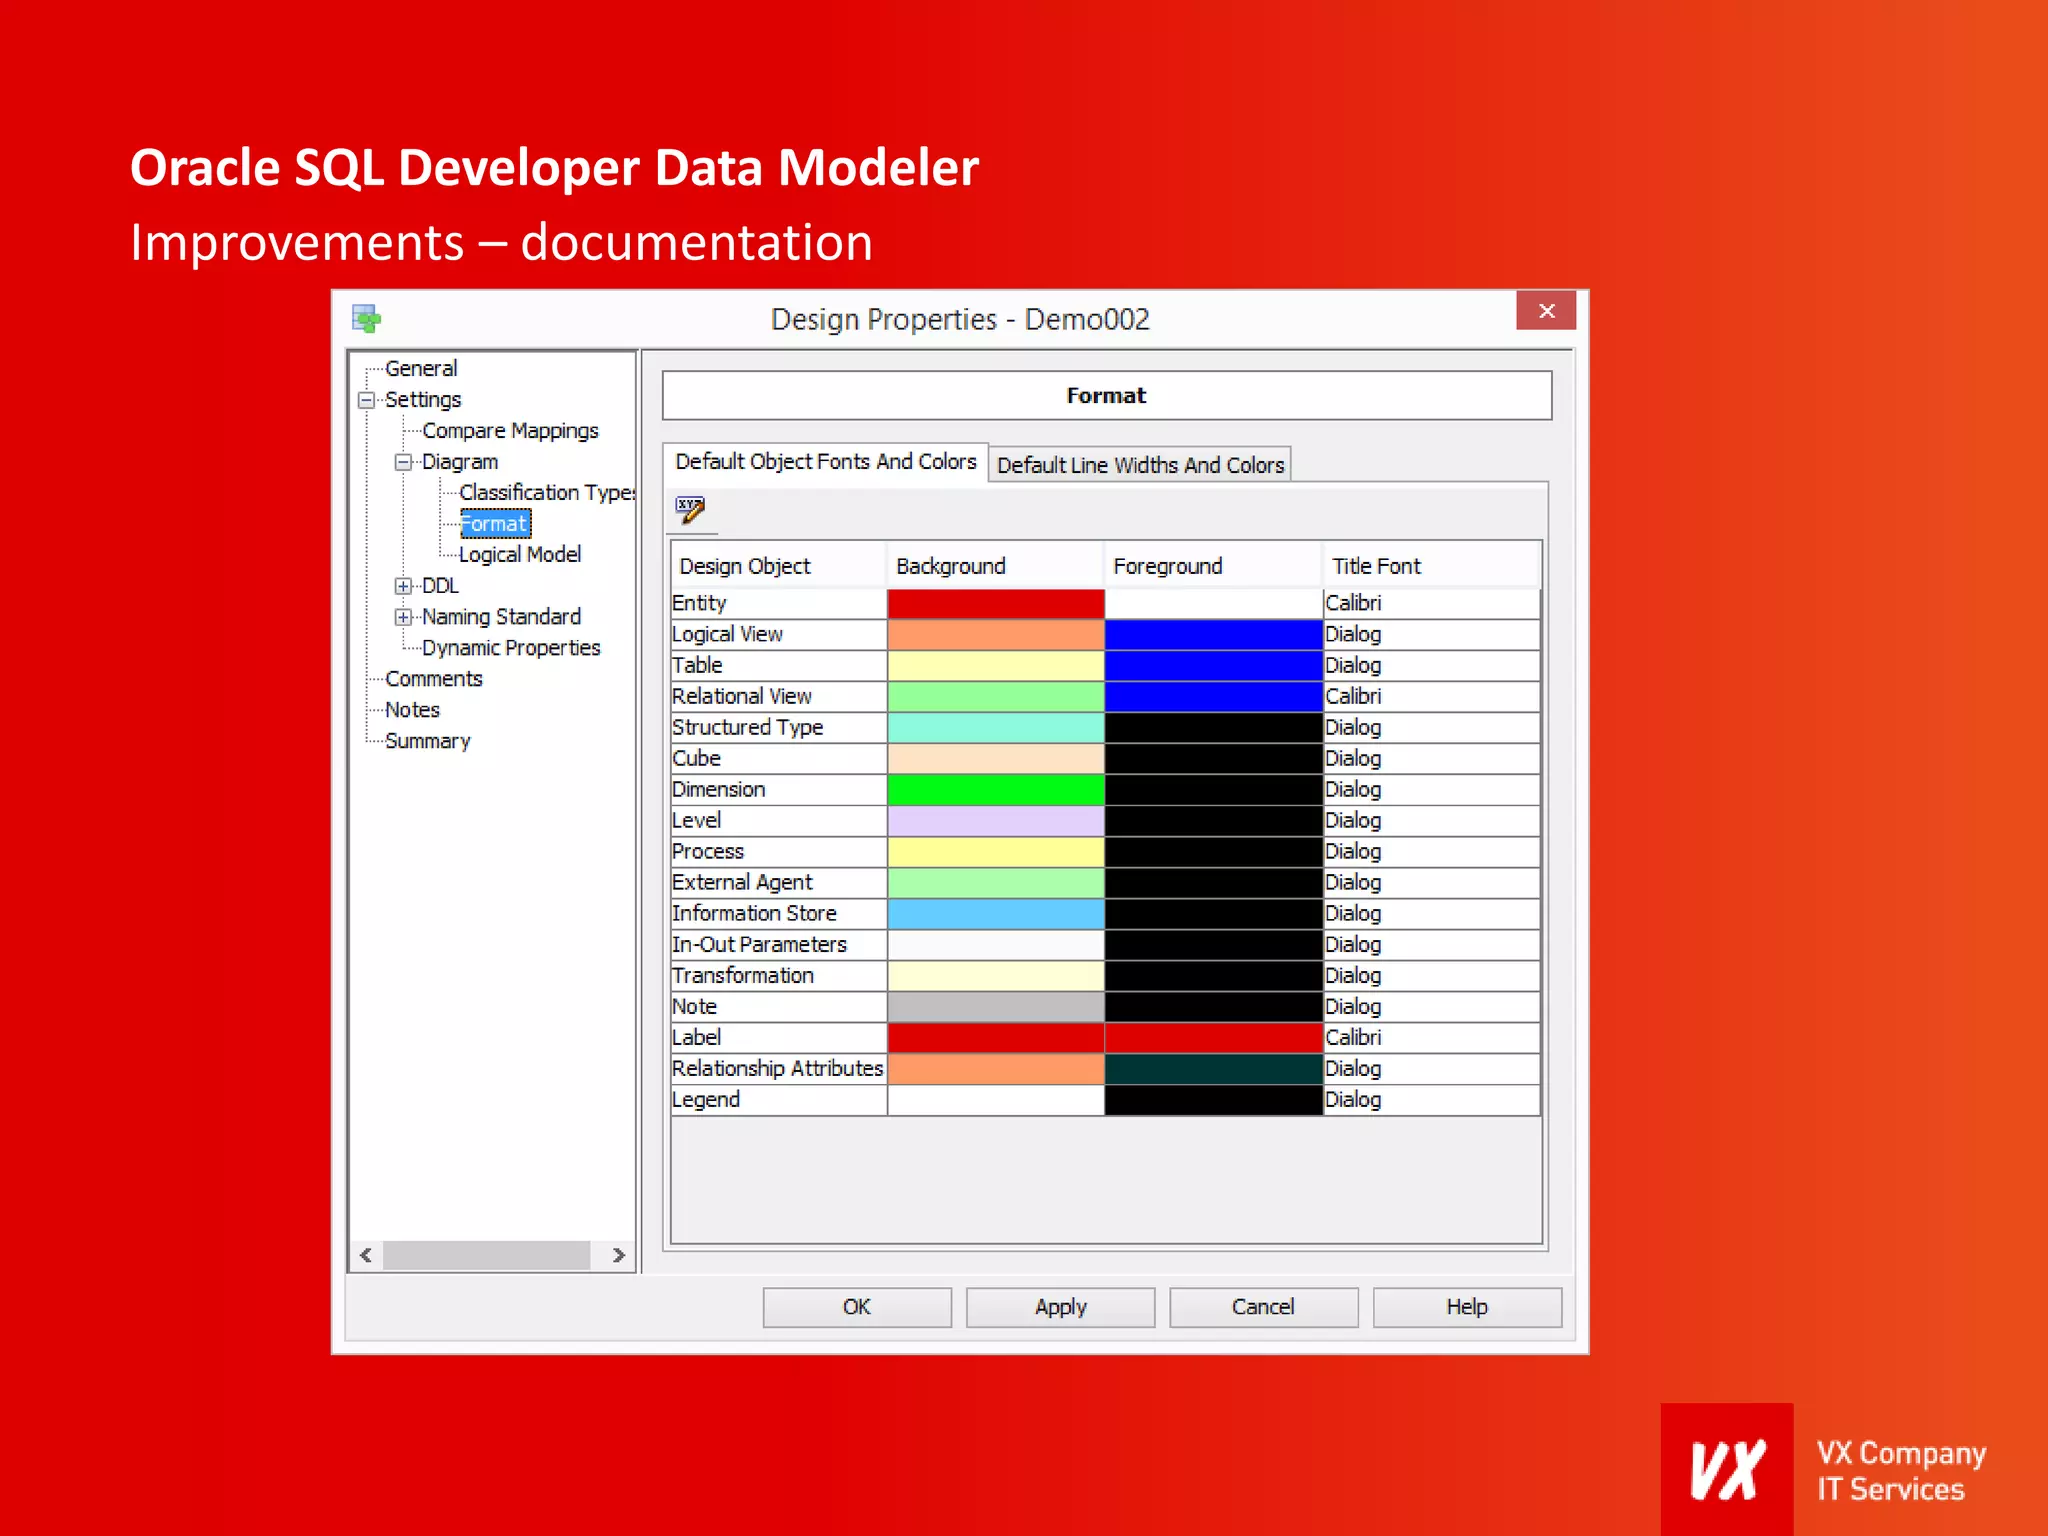Open Notes in the tree
The width and height of the screenshot is (2048, 1536).
pyautogui.click(x=412, y=709)
